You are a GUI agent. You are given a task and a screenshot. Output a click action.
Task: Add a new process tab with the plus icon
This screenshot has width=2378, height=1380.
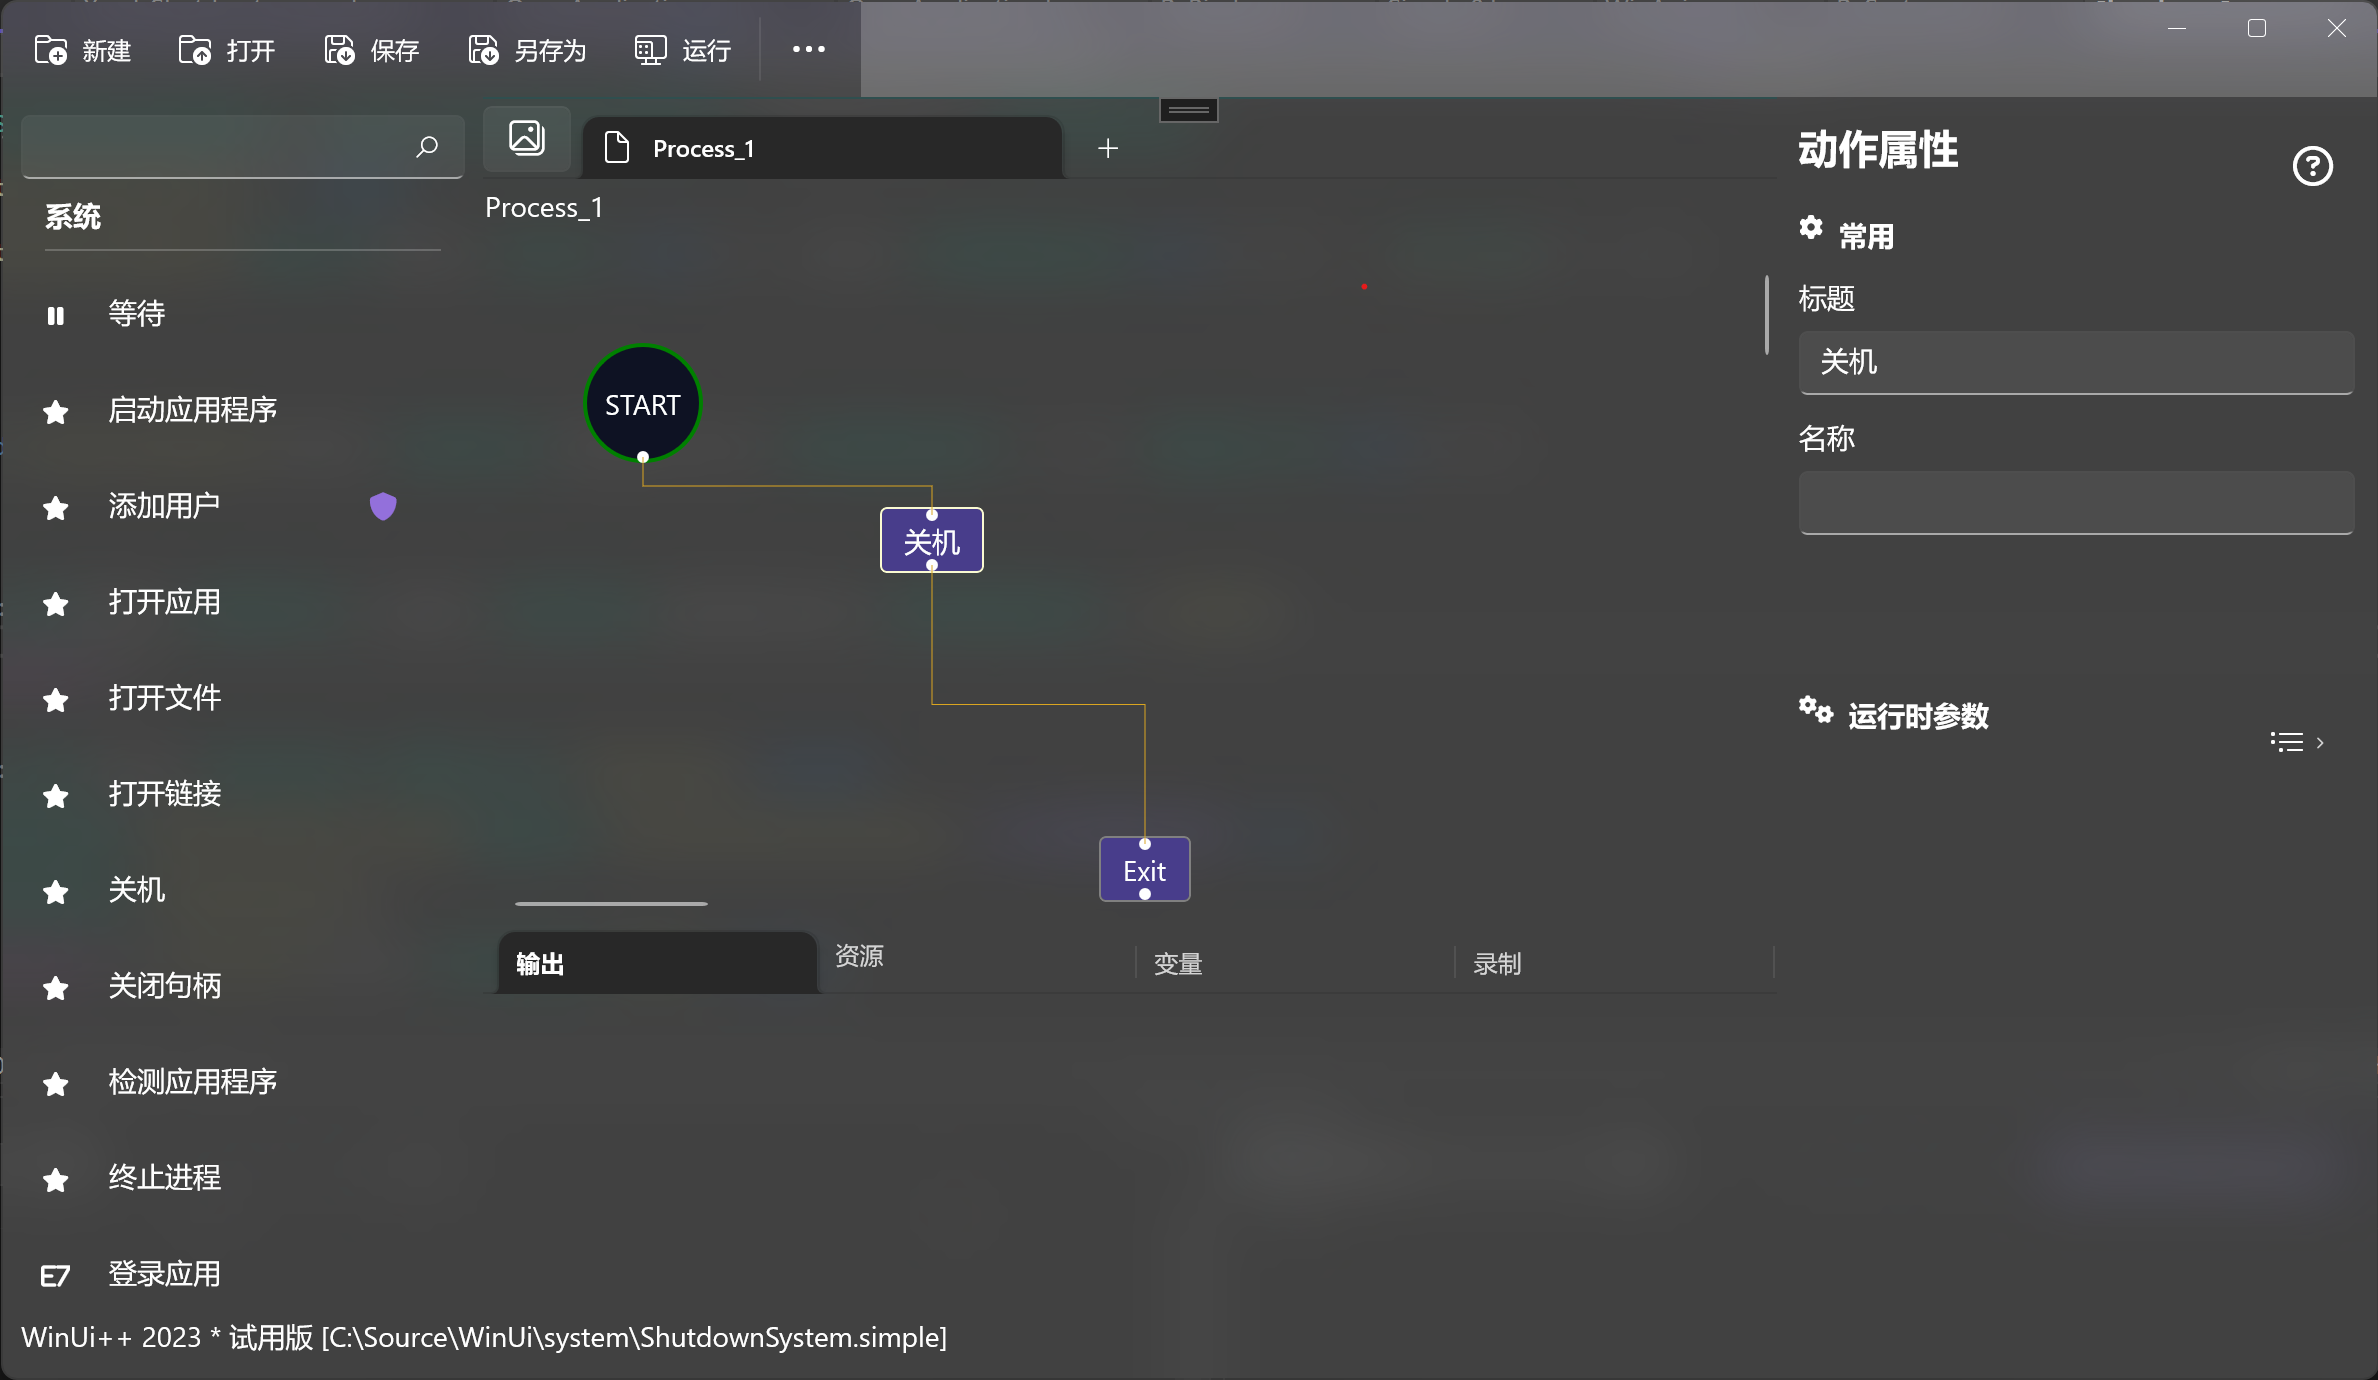click(x=1108, y=149)
